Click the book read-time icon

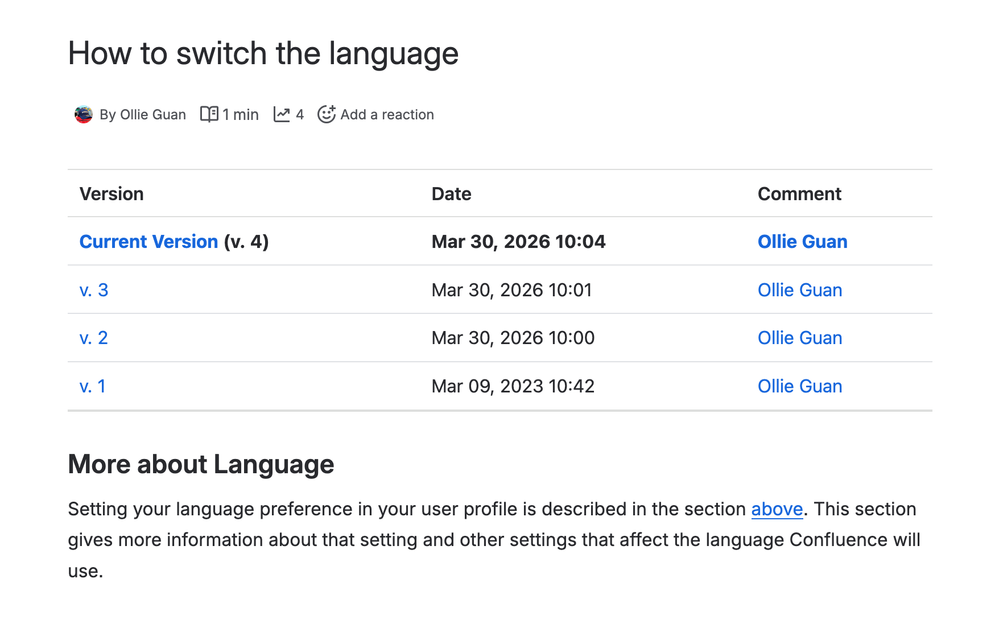(x=209, y=115)
